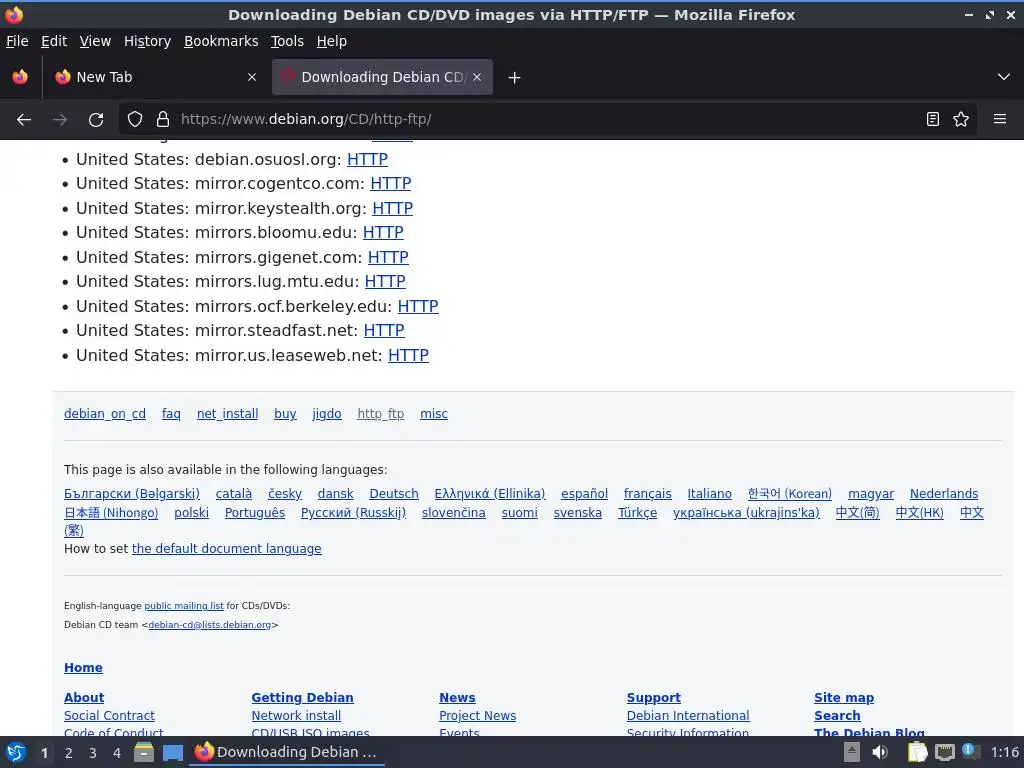
Task: Open the network status tray icon
Action: click(944, 752)
